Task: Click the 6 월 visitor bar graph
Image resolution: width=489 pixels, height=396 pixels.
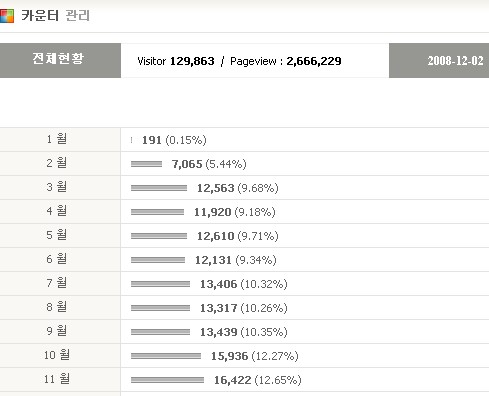Action: [x=158, y=260]
